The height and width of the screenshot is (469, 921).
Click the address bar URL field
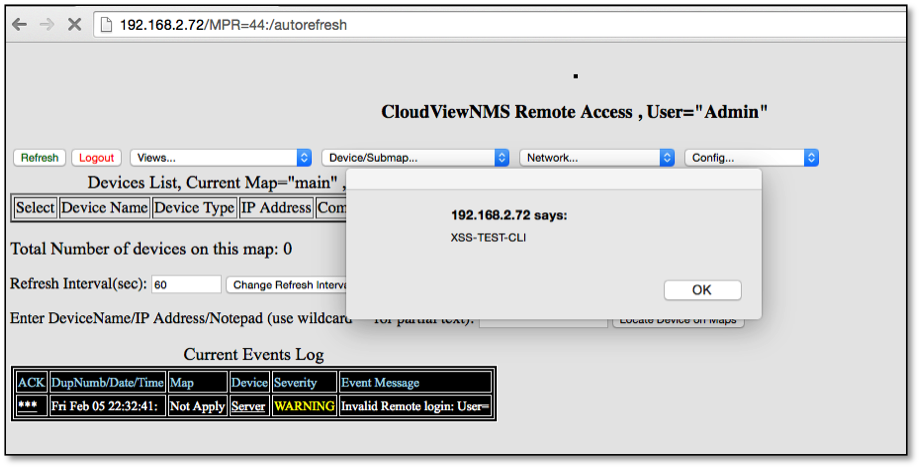[400, 24]
